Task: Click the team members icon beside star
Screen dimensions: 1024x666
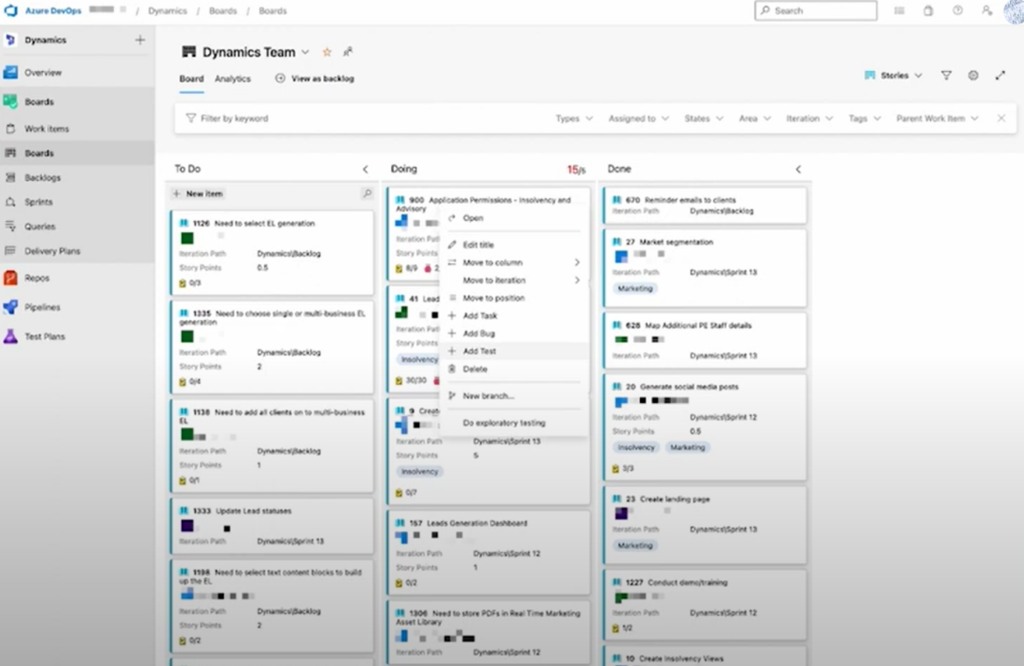Action: pos(348,52)
